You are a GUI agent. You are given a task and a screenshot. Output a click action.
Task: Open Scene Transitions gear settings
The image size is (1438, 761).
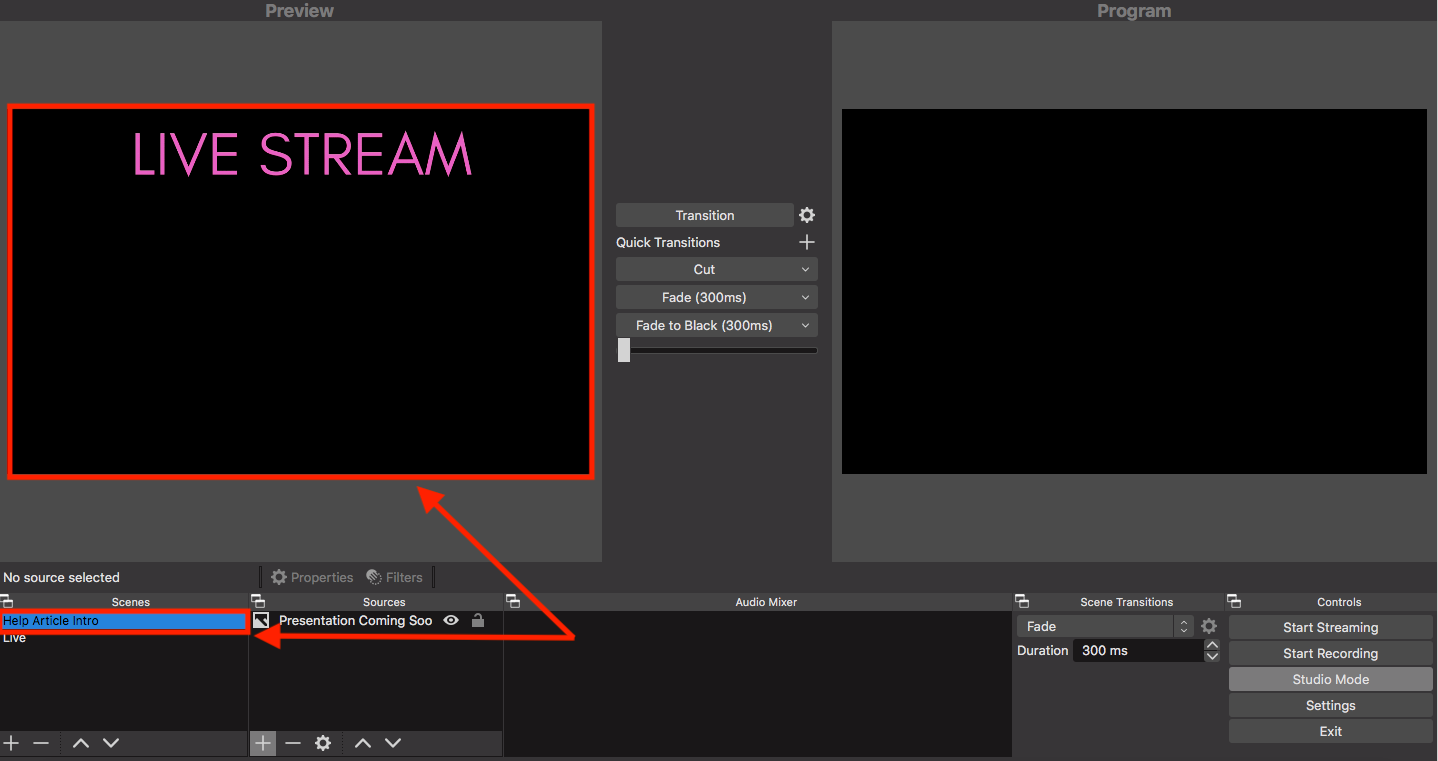coord(1209,626)
